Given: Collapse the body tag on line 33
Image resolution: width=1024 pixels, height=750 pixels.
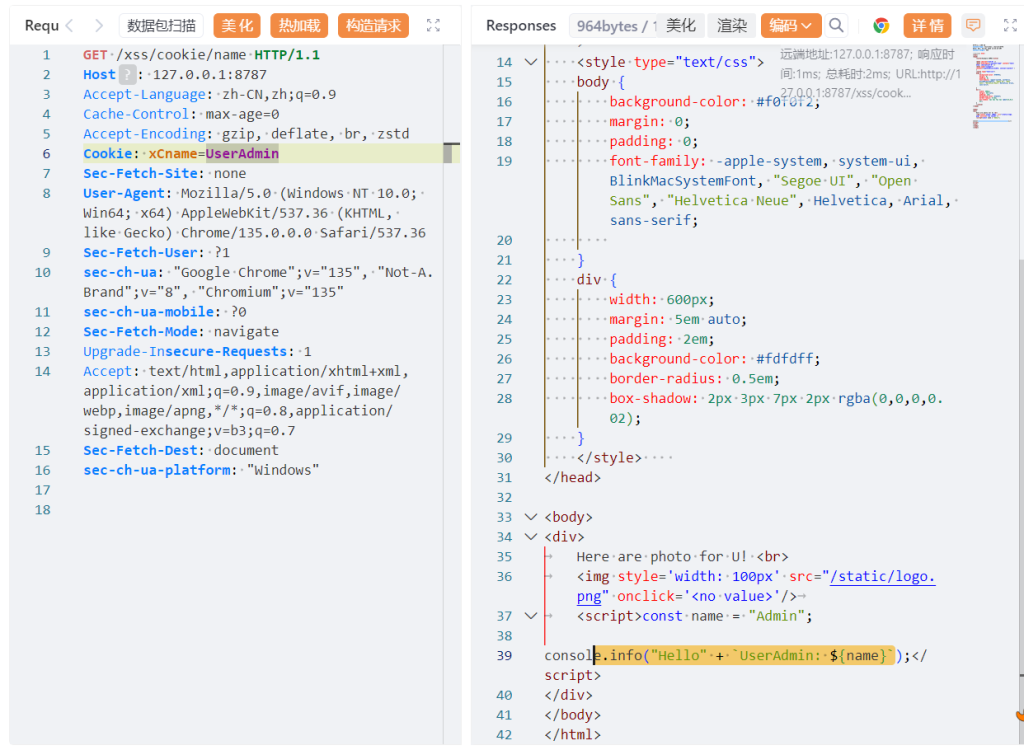Looking at the screenshot, I should [530, 517].
